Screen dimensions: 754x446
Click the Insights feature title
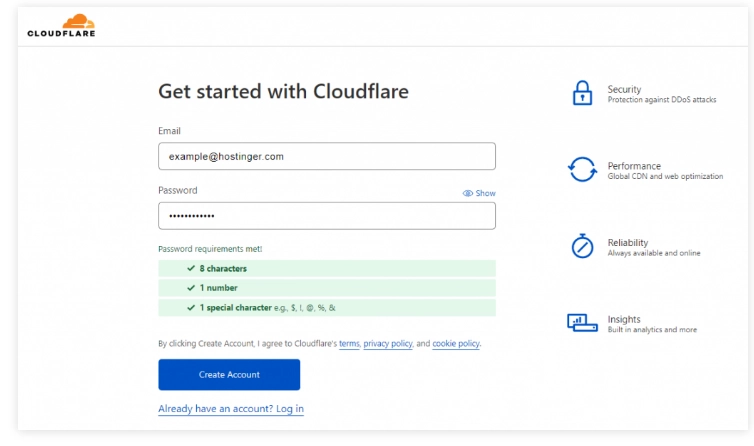(624, 319)
